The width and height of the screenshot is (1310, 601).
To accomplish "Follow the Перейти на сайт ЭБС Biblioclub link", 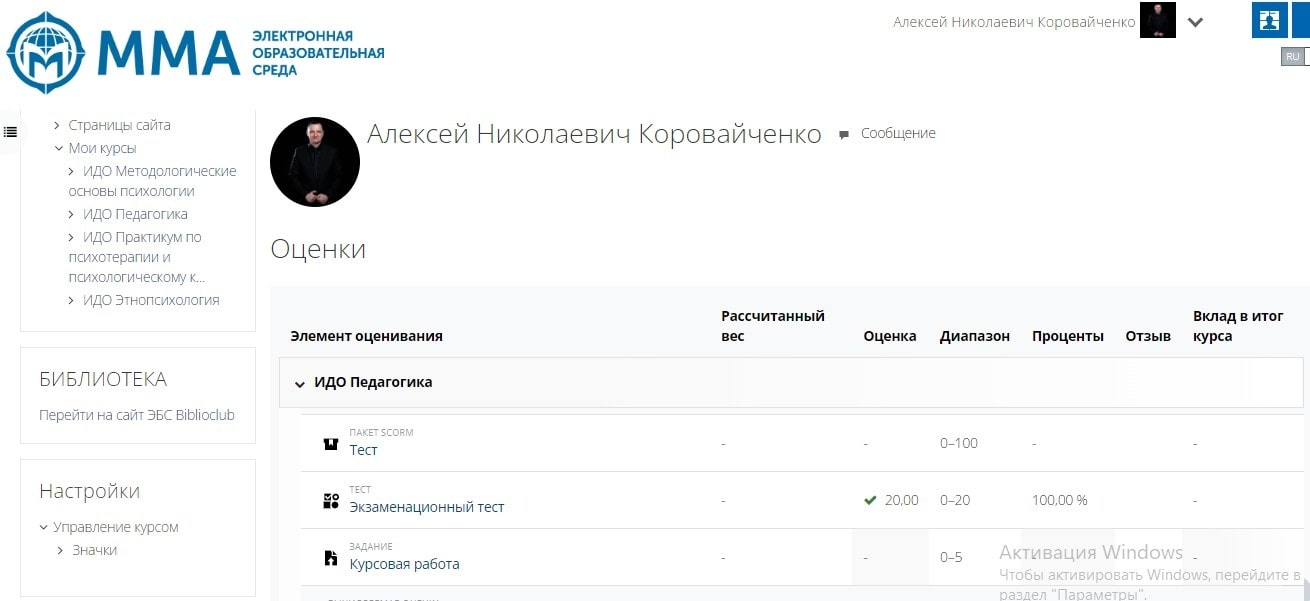I will click(x=137, y=414).
